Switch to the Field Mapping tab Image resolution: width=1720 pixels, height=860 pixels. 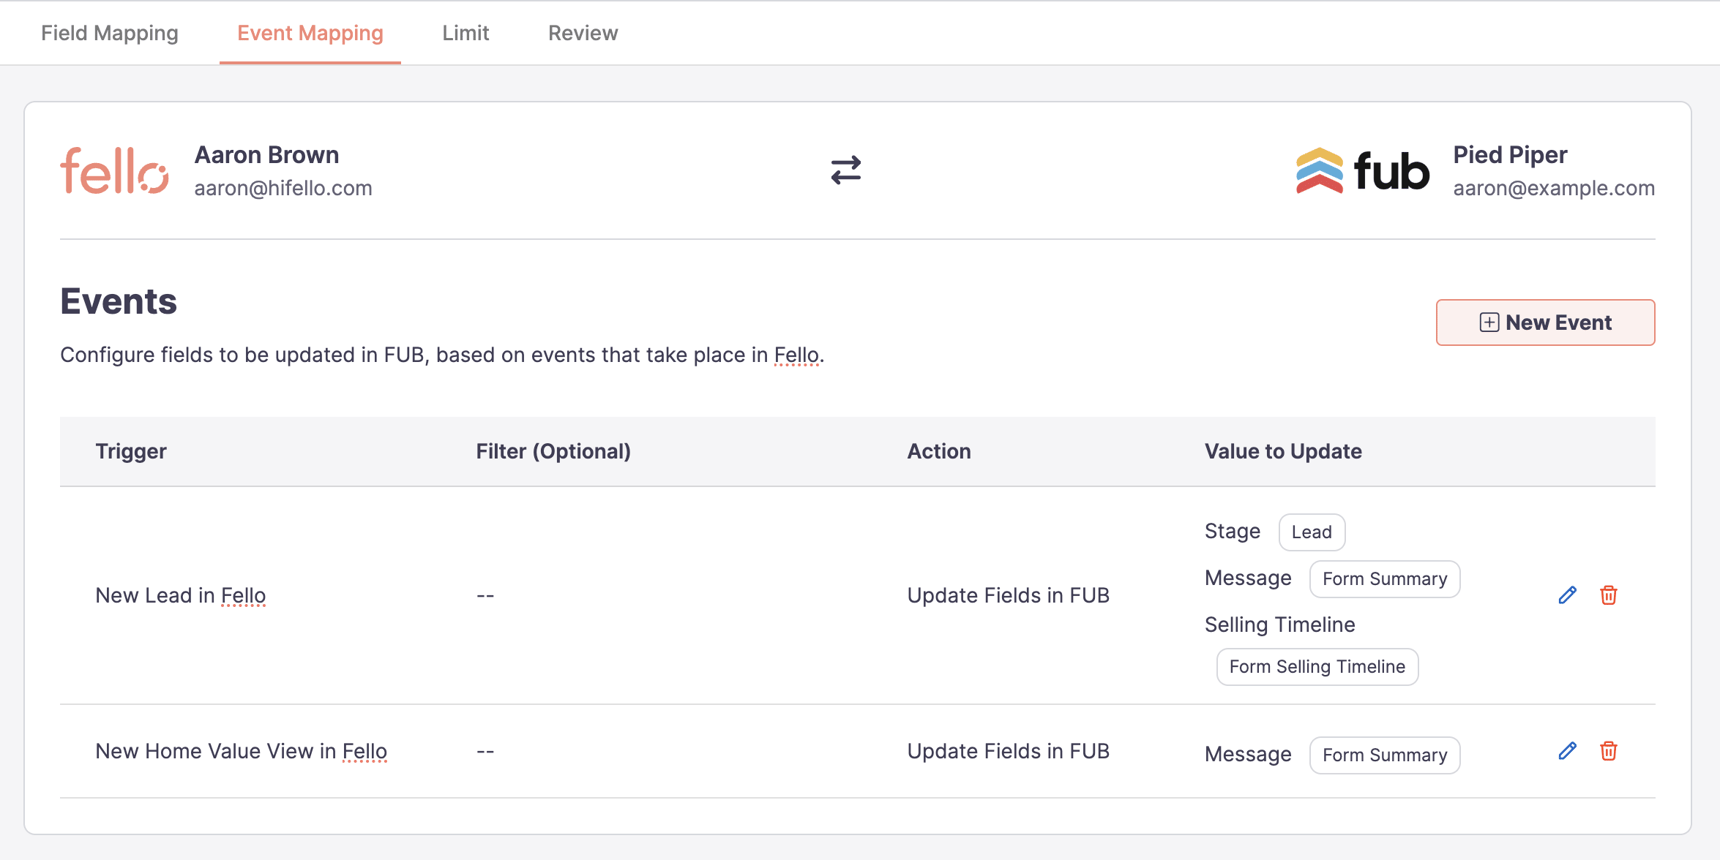coord(110,33)
